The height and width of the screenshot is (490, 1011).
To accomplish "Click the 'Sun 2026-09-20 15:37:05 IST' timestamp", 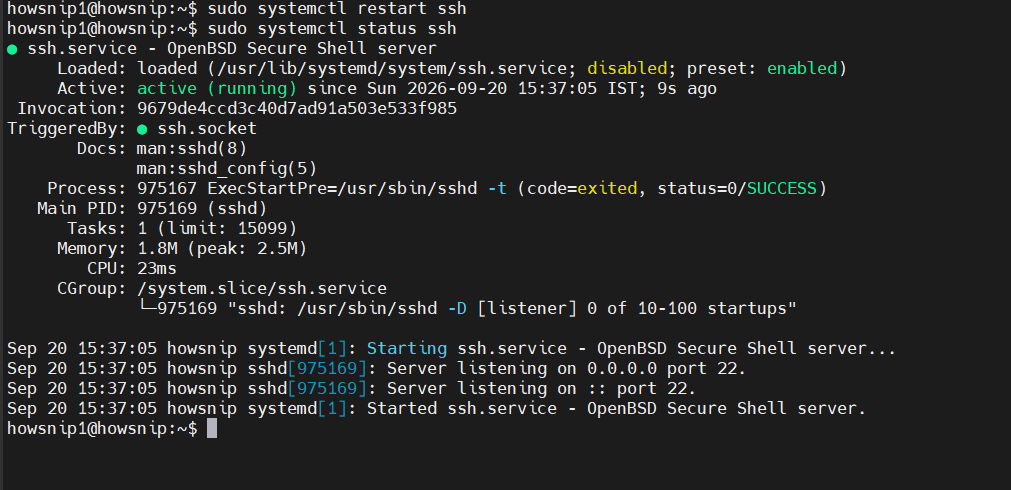I will coord(502,89).
